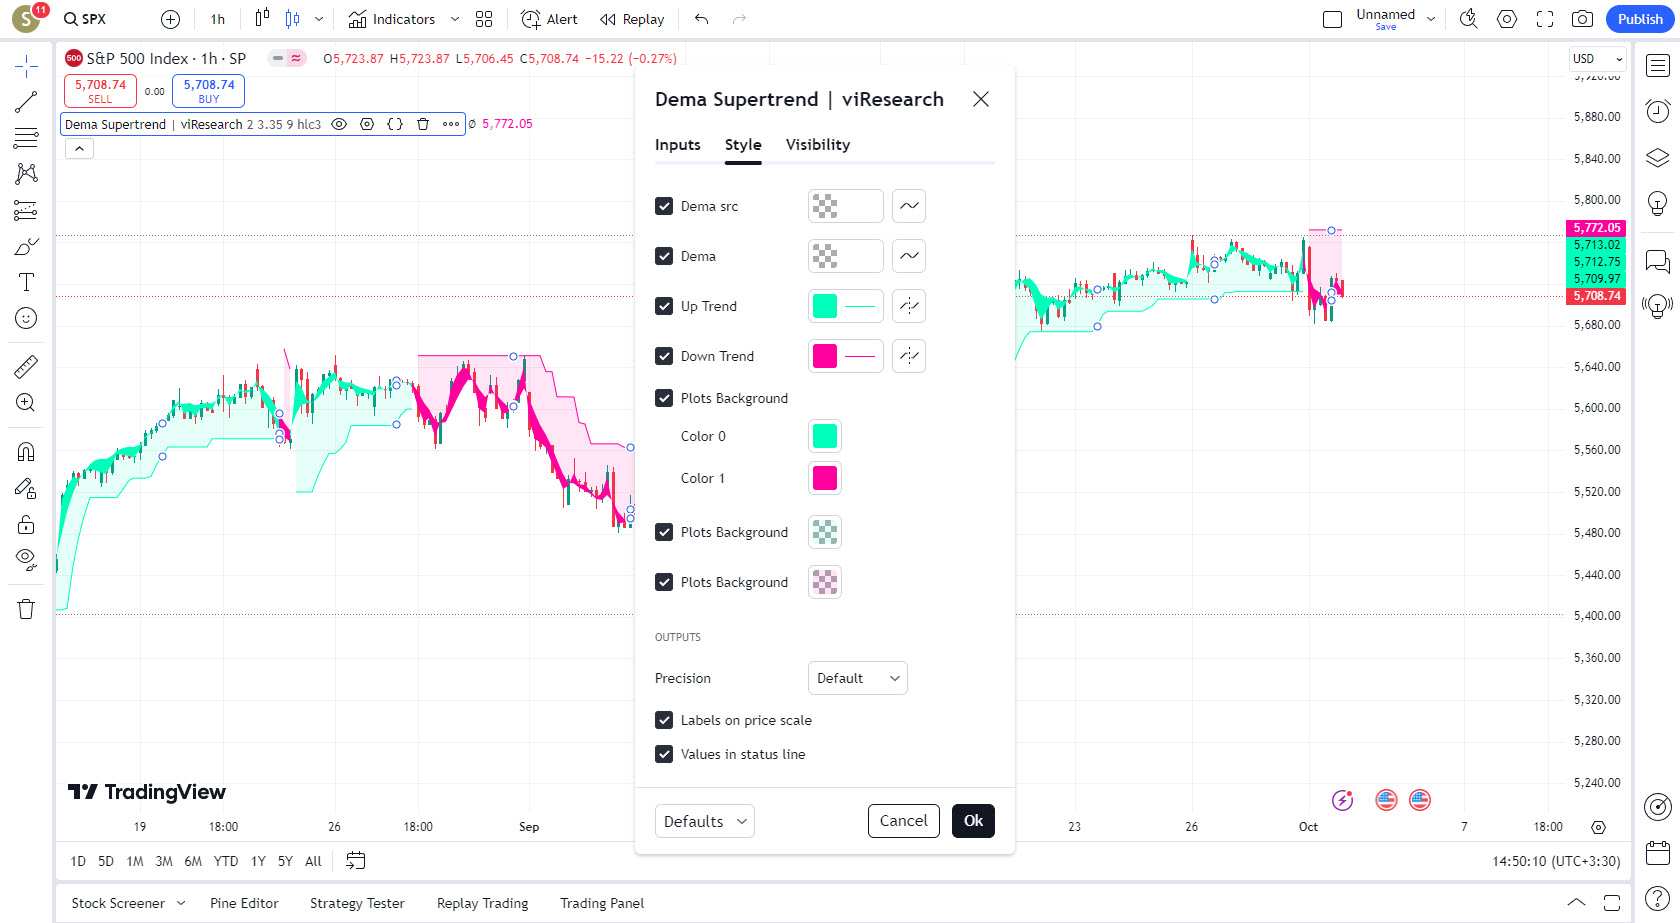The width and height of the screenshot is (1680, 923).
Task: Uncheck the Dema src checkbox
Action: [664, 206]
